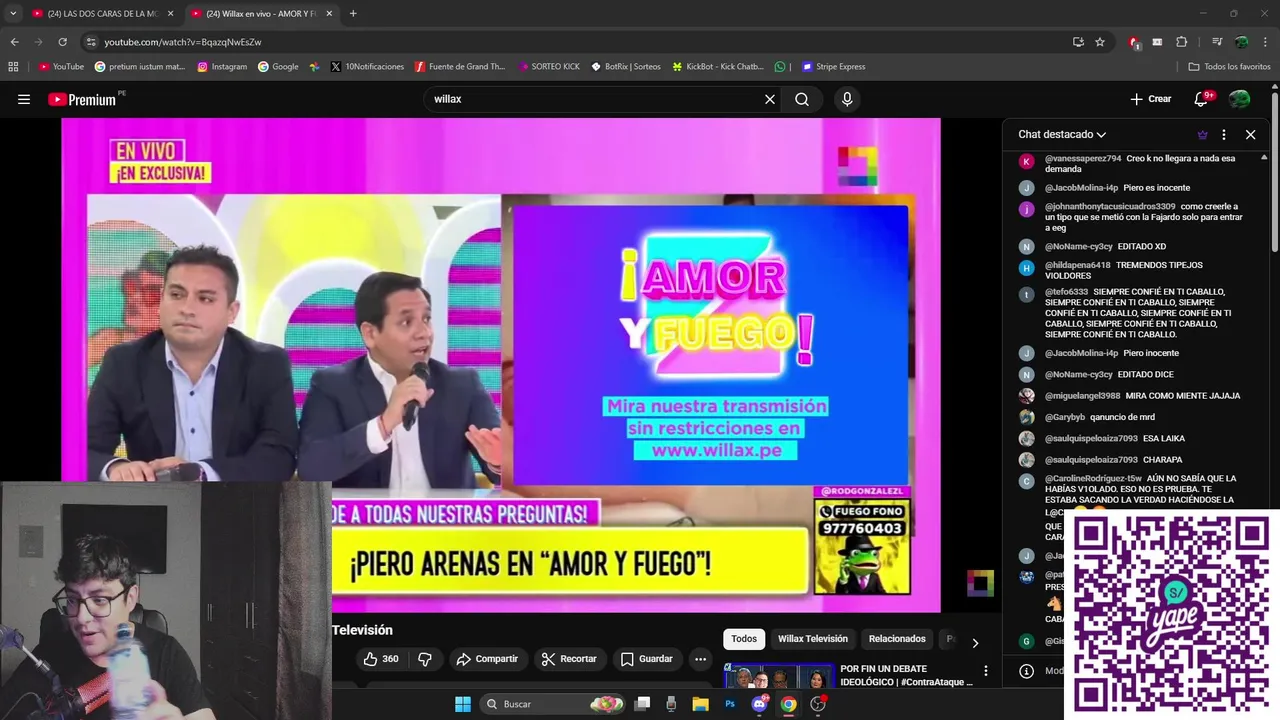Image resolution: width=1280 pixels, height=720 pixels.
Task: Bookmark this page with star icon
Action: click(x=1100, y=42)
